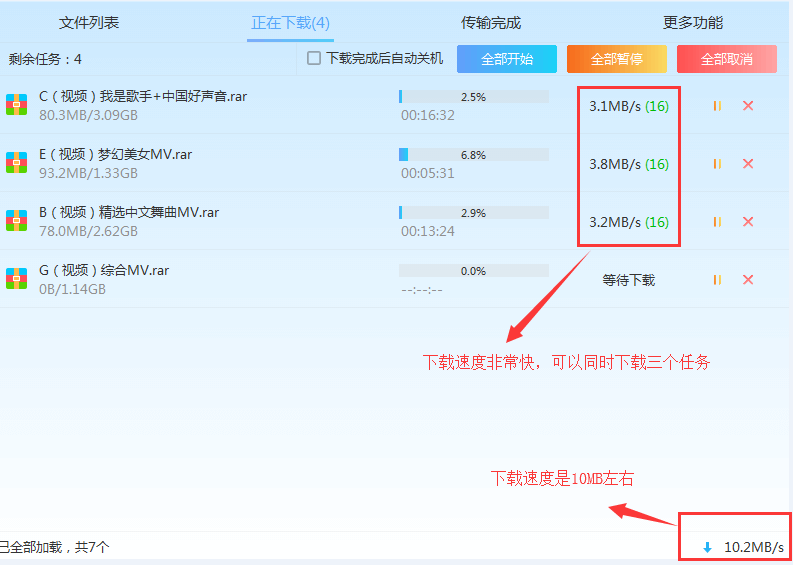Click the remaining time 00:16:32
Screen dimensions: 793x565
(x=428, y=115)
